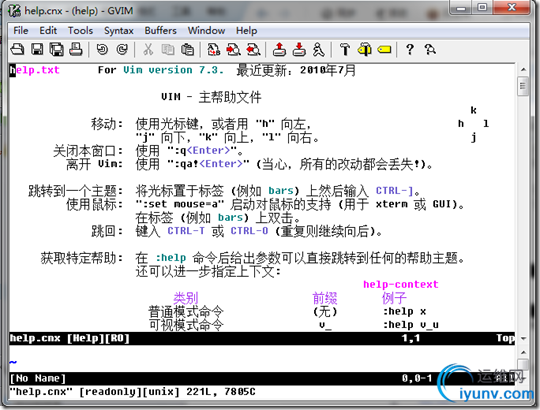Viewport: 540px width, 410px height.
Task: Click the Undo toolbar icon
Action: [102, 50]
